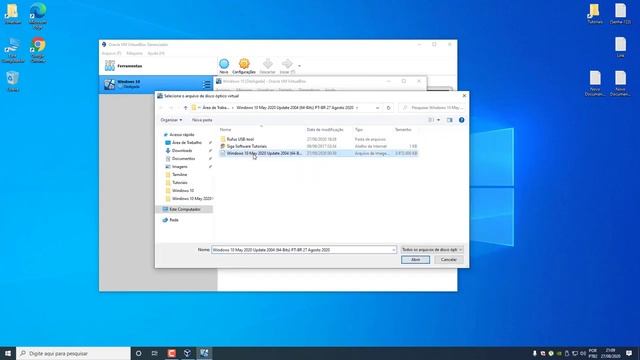Open Arquivo menu in VirtualBox Manager
Viewport: 640px width, 360px height.
coord(111,53)
